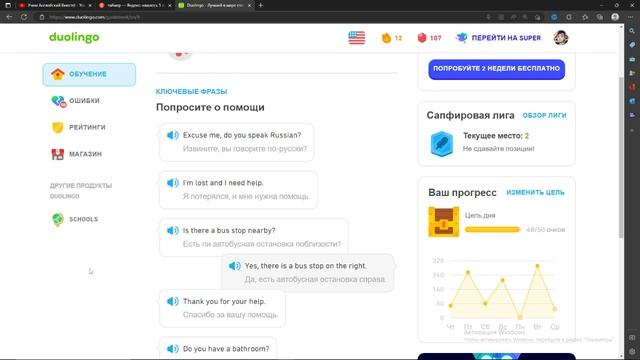Viewport: 640px width, 360px height.
Task: Open the Outlook icon in Edge sidebar
Action: pyautogui.click(x=632, y=101)
